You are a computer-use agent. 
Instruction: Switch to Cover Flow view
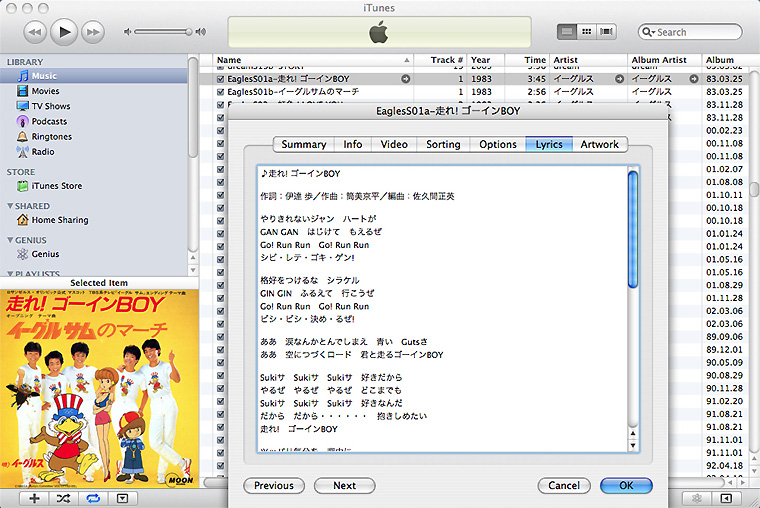[x=606, y=32]
